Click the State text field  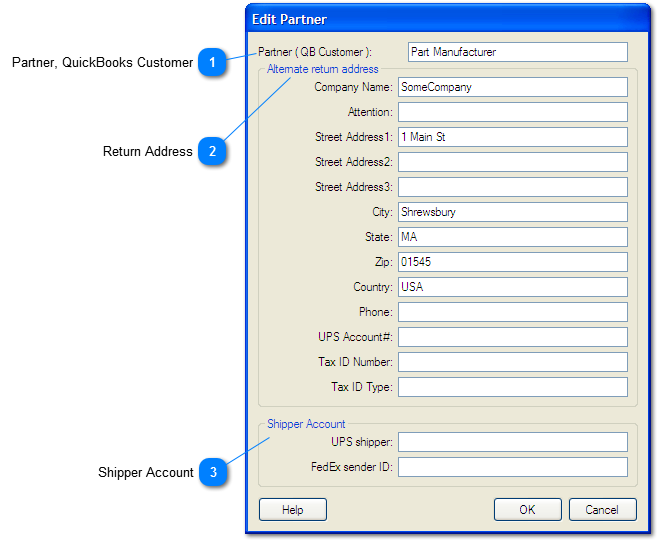coord(512,237)
